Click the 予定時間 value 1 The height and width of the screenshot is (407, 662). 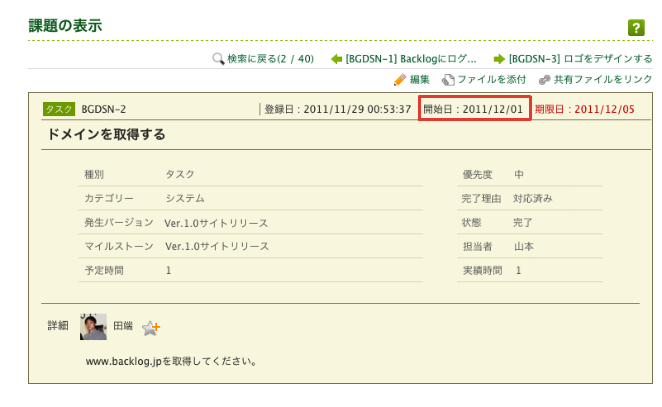coord(168,271)
